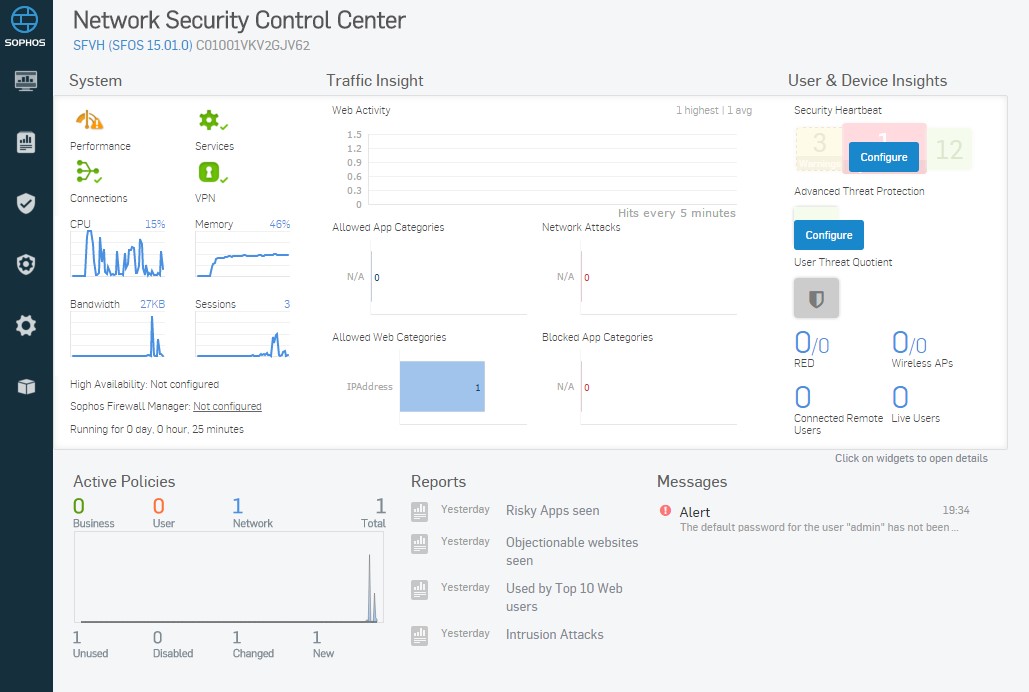Image resolution: width=1029 pixels, height=692 pixels.
Task: Click the User Threat Quotient shield widget
Action: [816, 297]
